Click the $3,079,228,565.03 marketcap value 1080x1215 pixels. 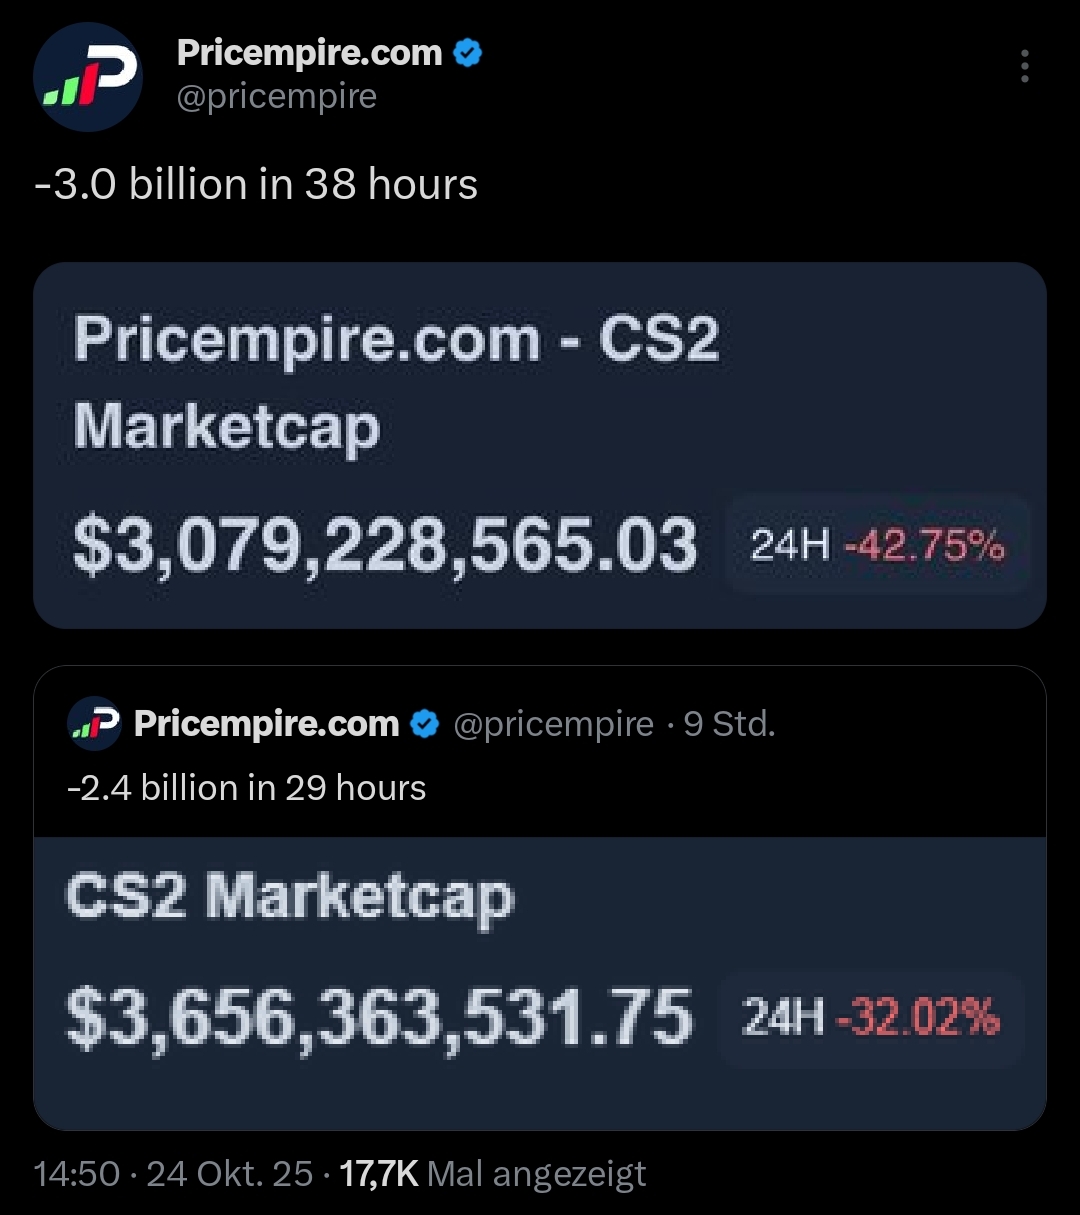385,546
